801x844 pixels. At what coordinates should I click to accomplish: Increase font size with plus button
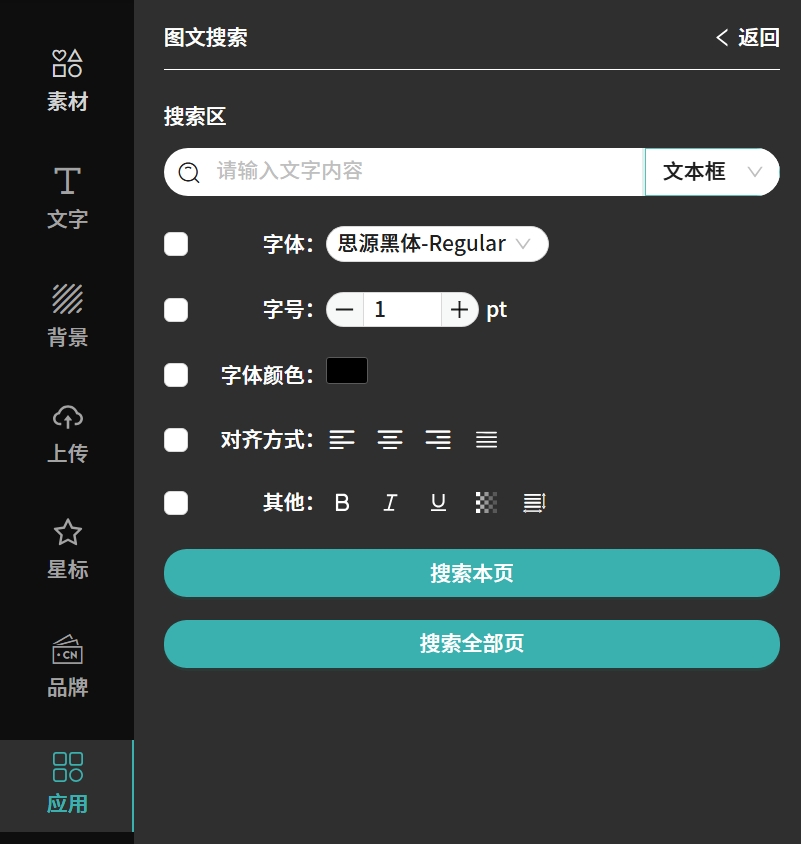[x=459, y=310]
